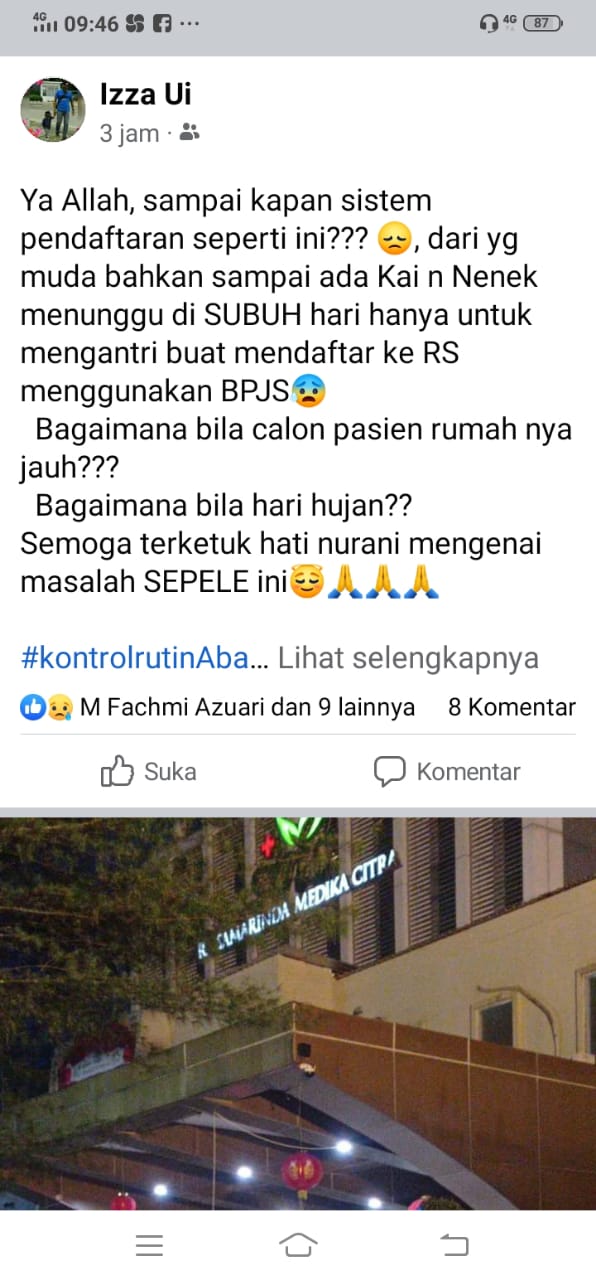596x1280 pixels.
Task: Tap the battery indicator showing 87
Action: pos(543,23)
